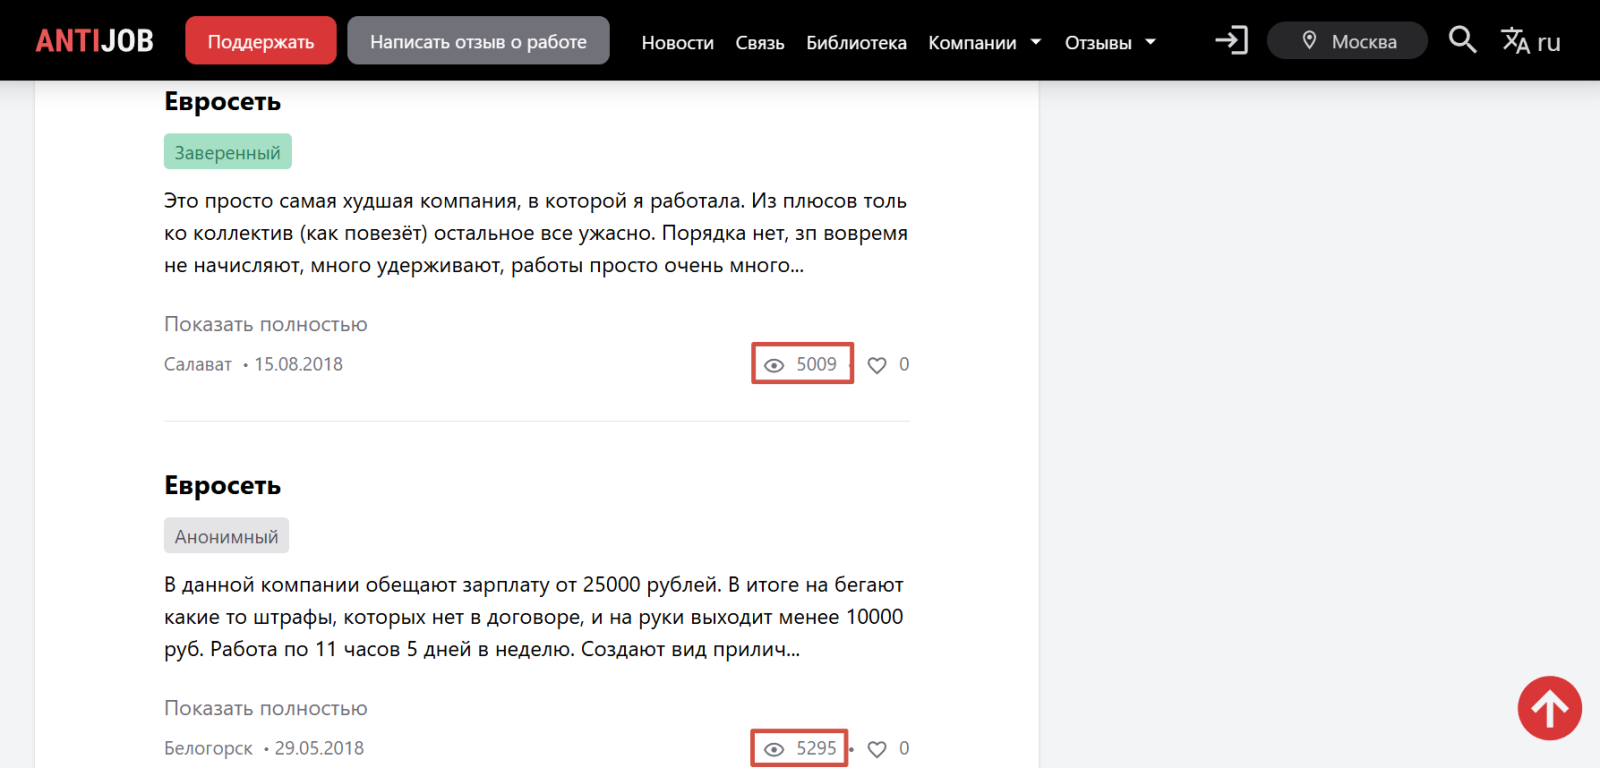Like the Салават review with heart icon
1600x768 pixels.
(x=877, y=365)
